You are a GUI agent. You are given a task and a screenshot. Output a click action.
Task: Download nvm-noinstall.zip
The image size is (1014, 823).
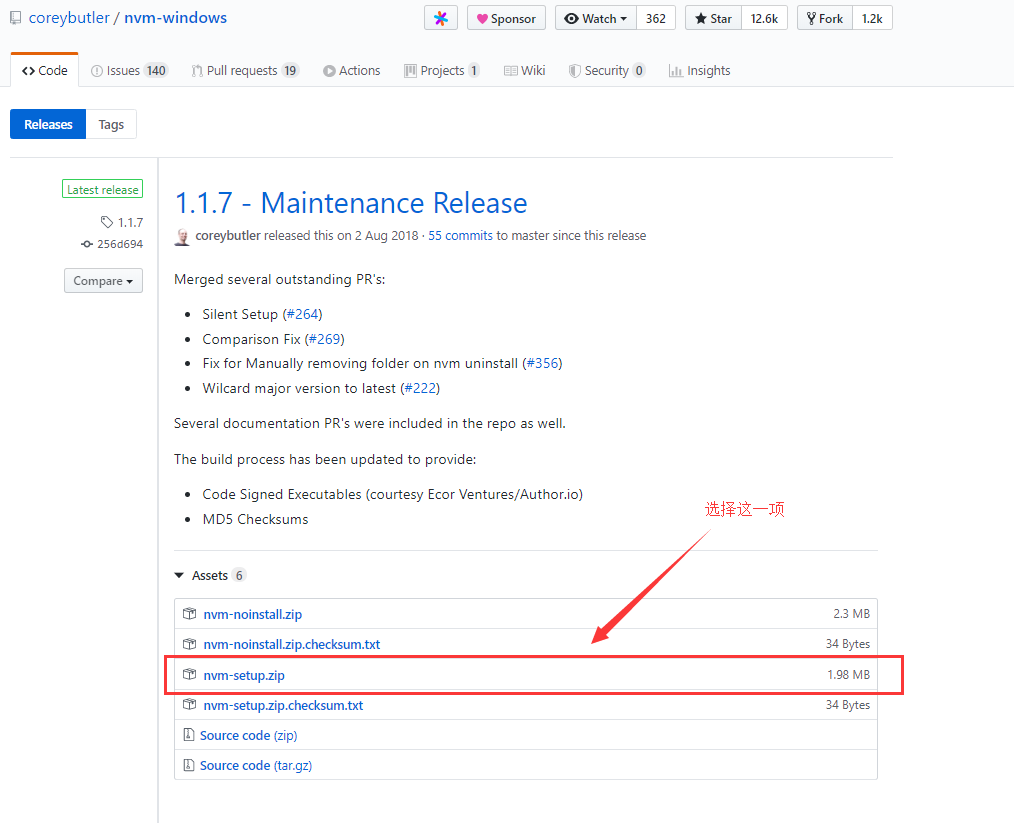(253, 614)
